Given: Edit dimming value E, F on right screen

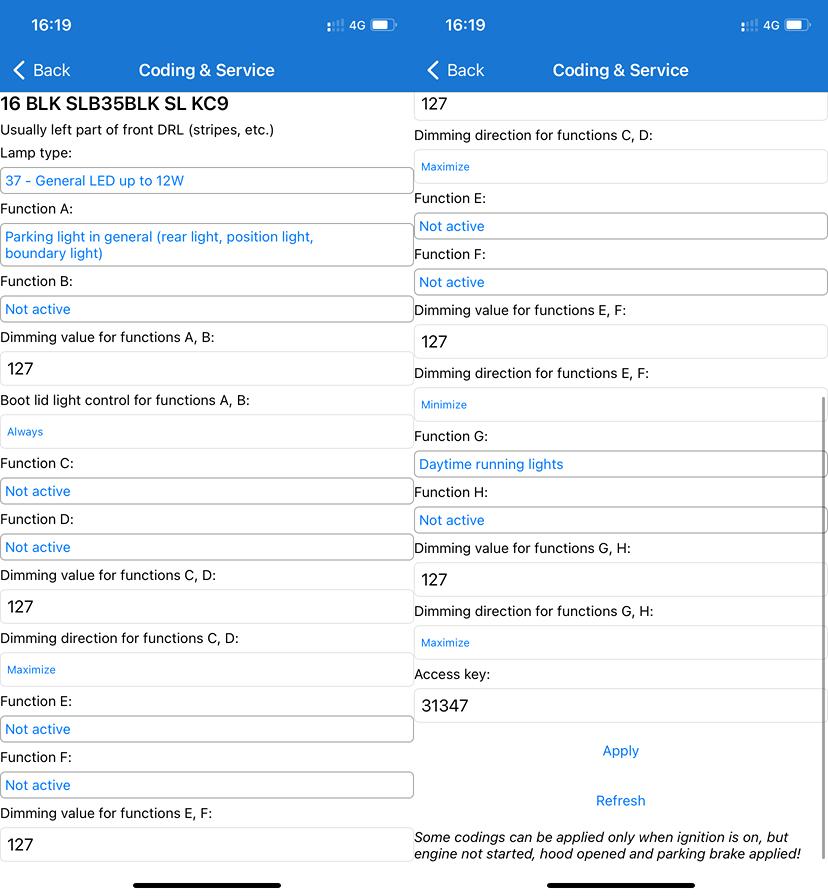Looking at the screenshot, I should 621,341.
